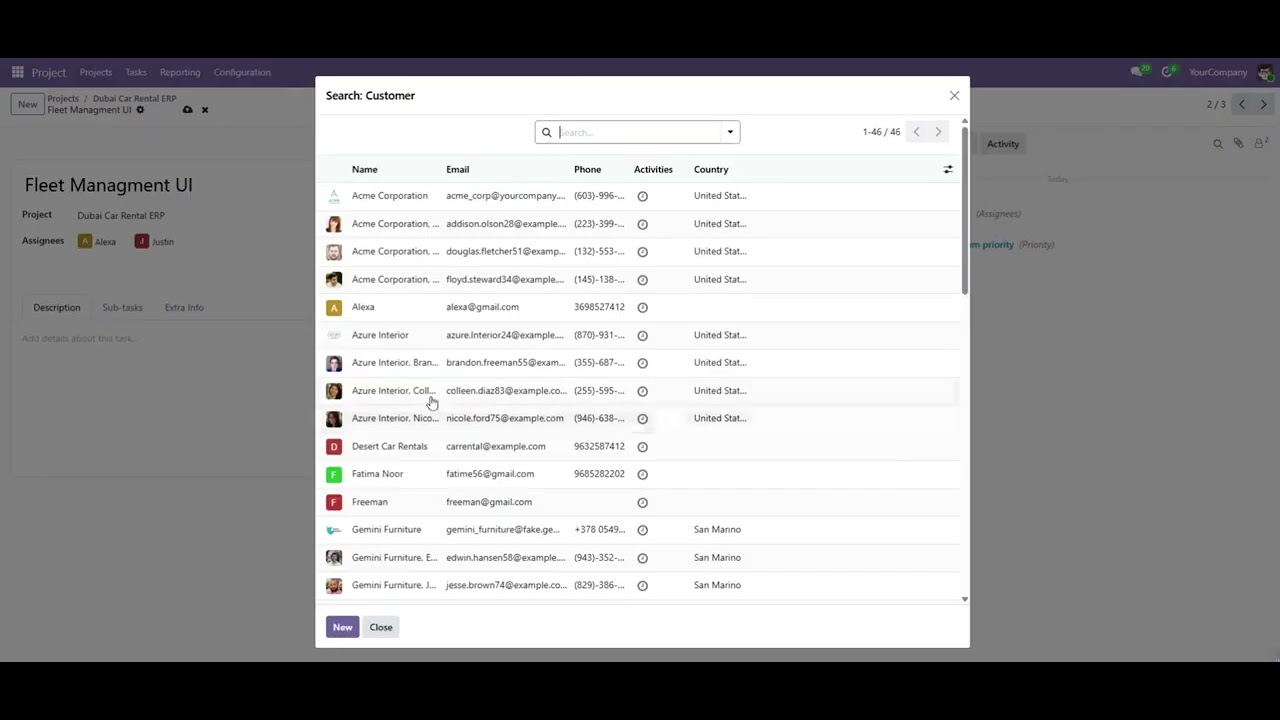Click the magnifier icon in search box
The height and width of the screenshot is (720, 1280).
pos(546,132)
